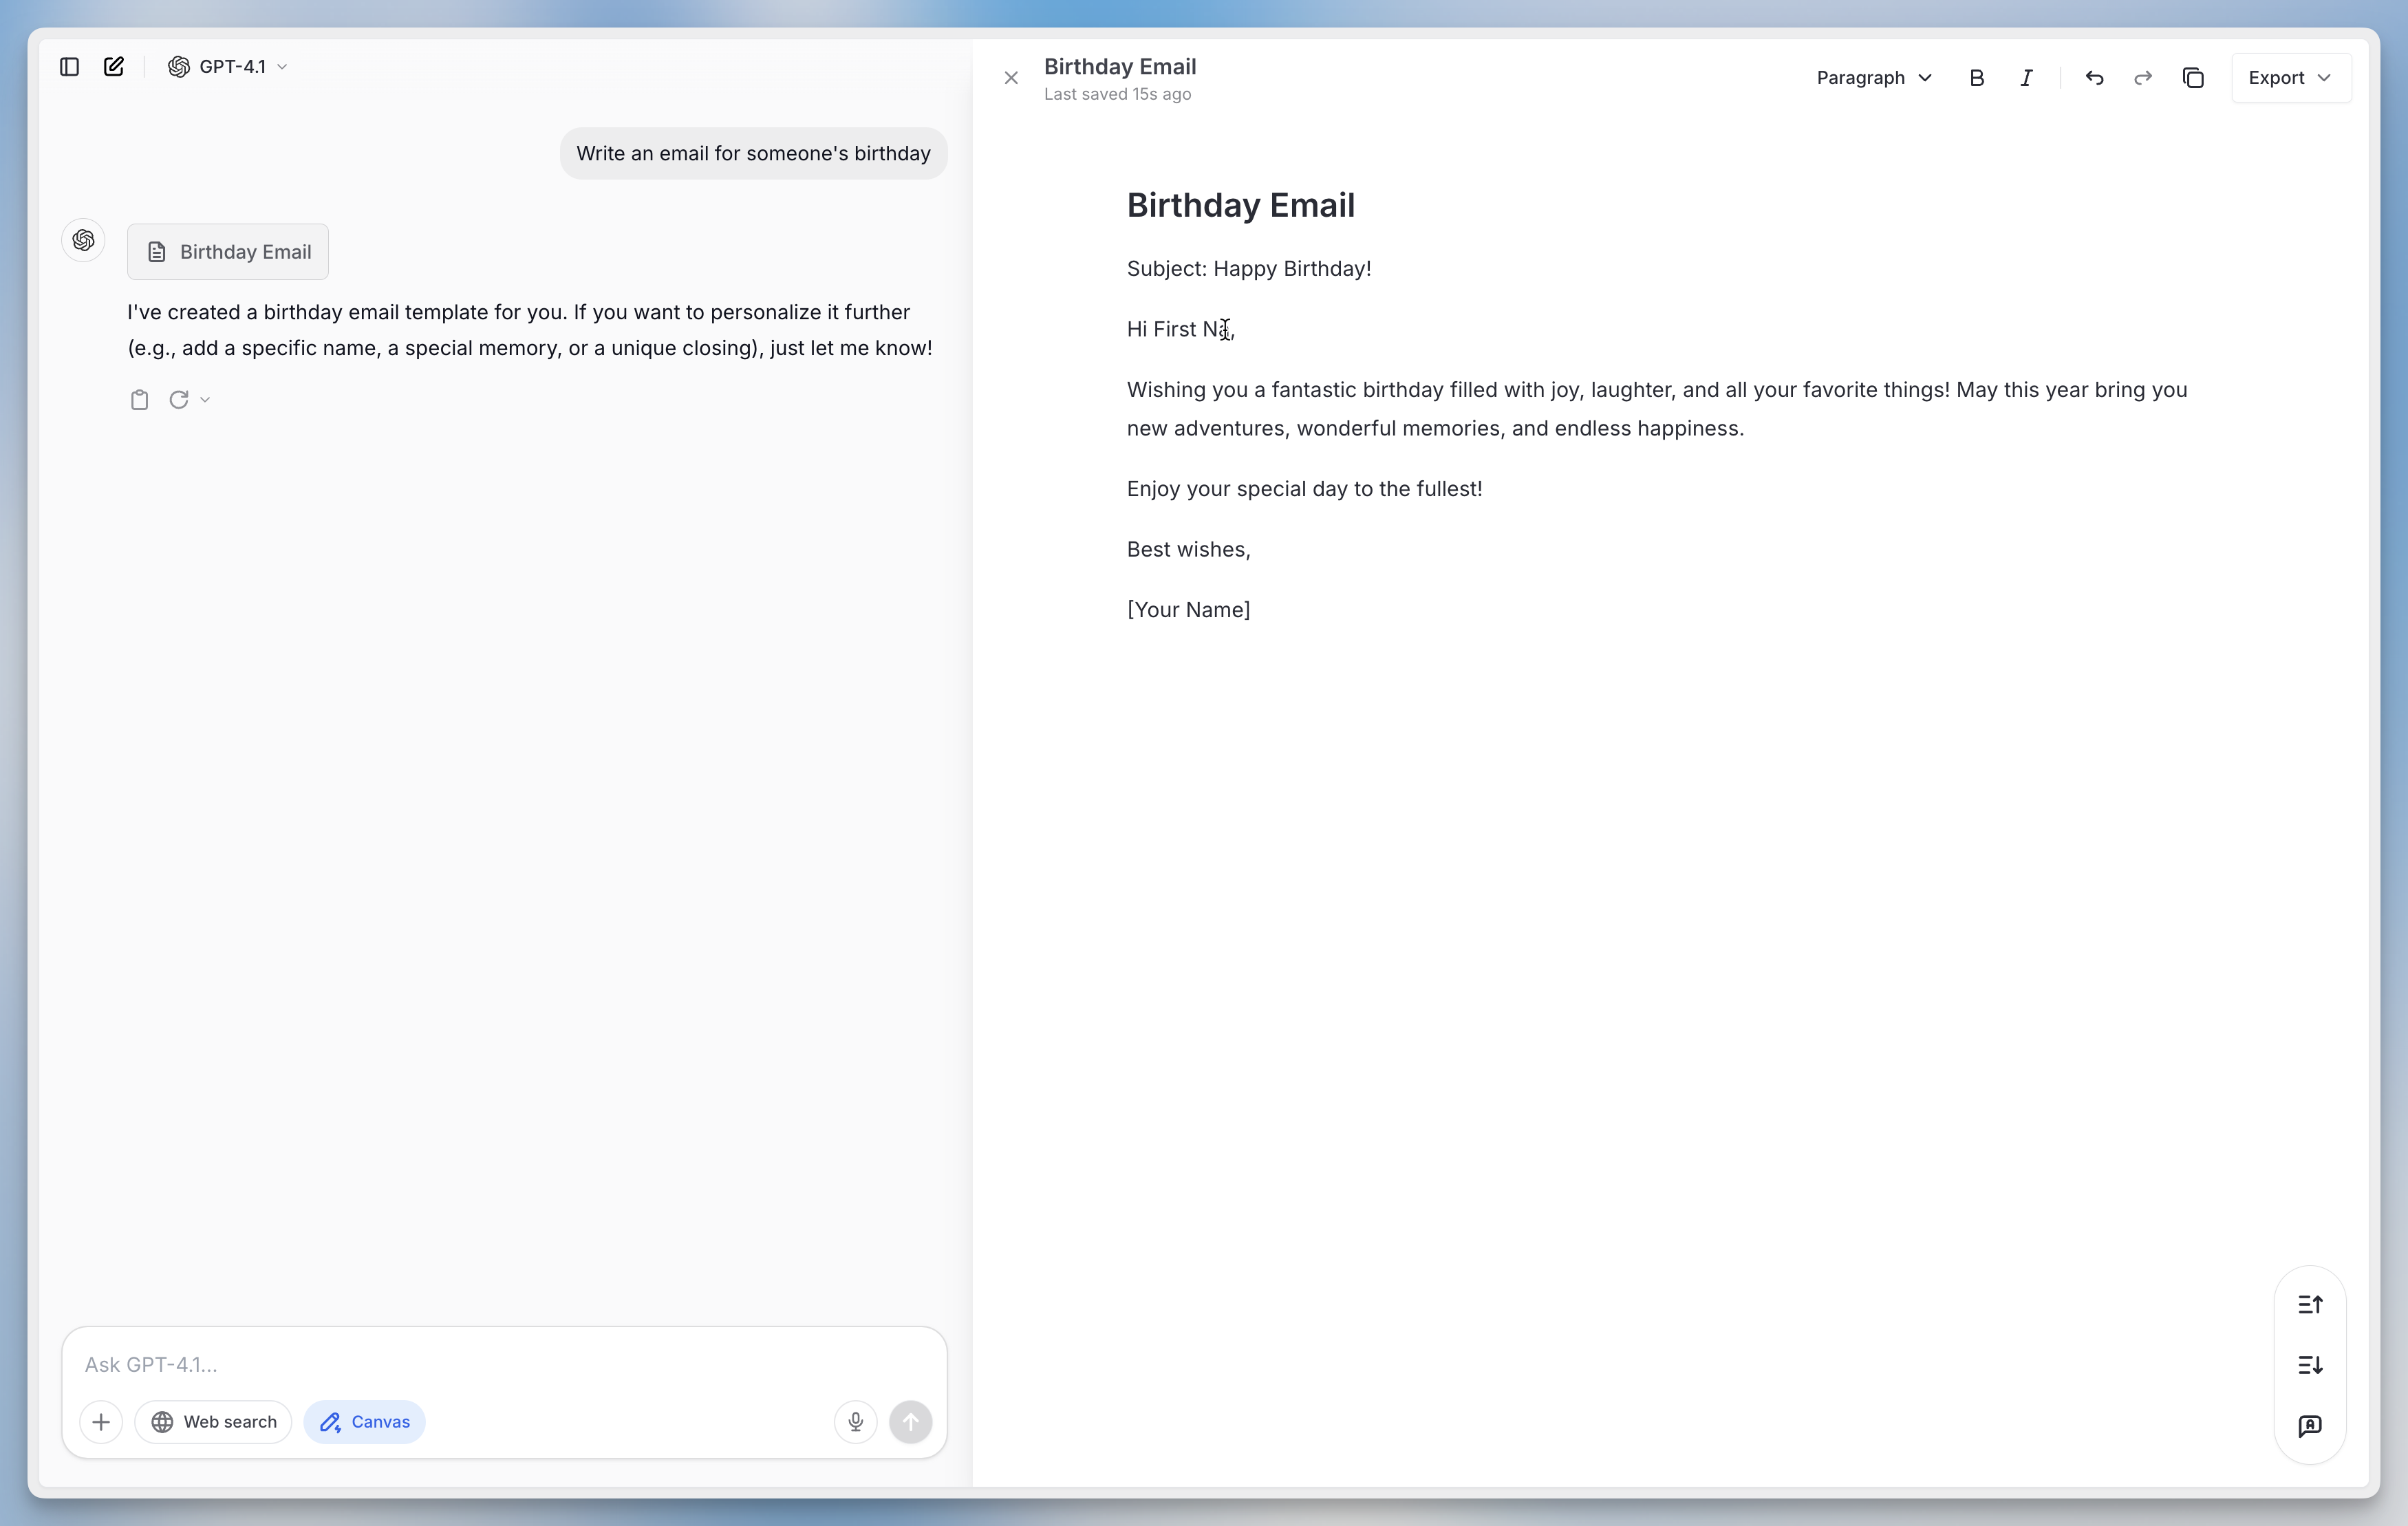Toggle the Canvas mode button
This screenshot has width=2408, height=1526.
pyautogui.click(x=364, y=1422)
